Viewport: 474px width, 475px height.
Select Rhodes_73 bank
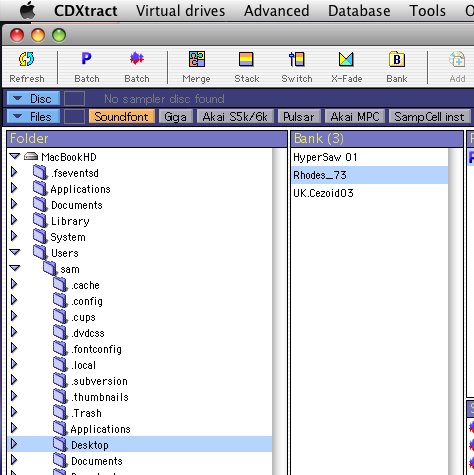[x=369, y=175]
